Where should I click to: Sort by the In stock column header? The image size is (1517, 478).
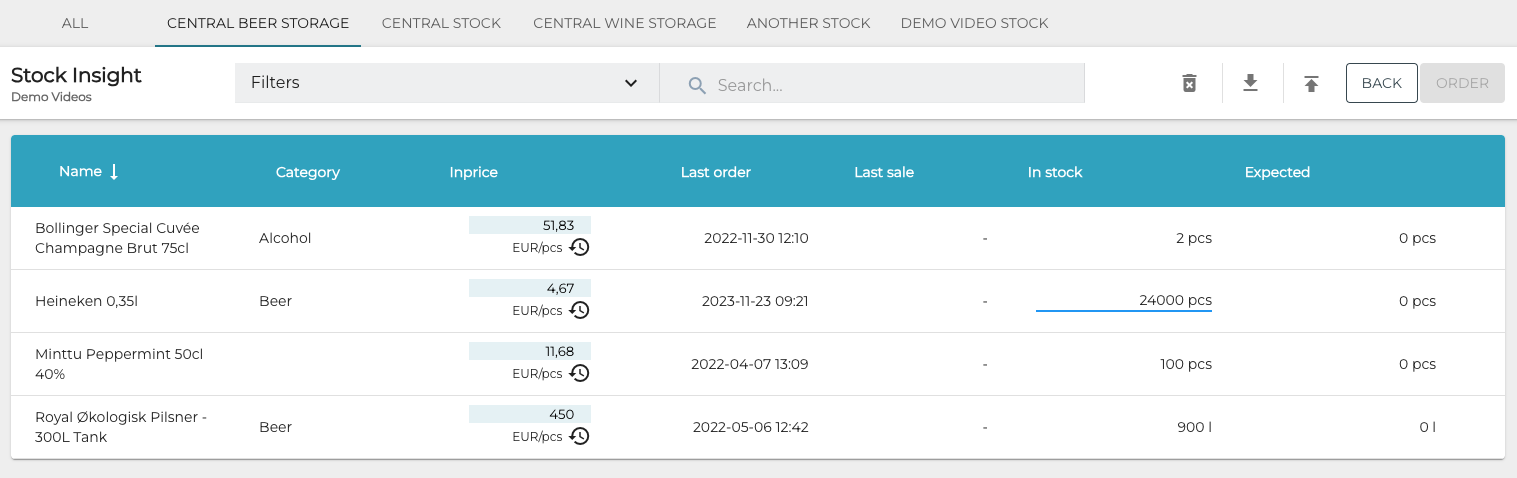(1055, 172)
